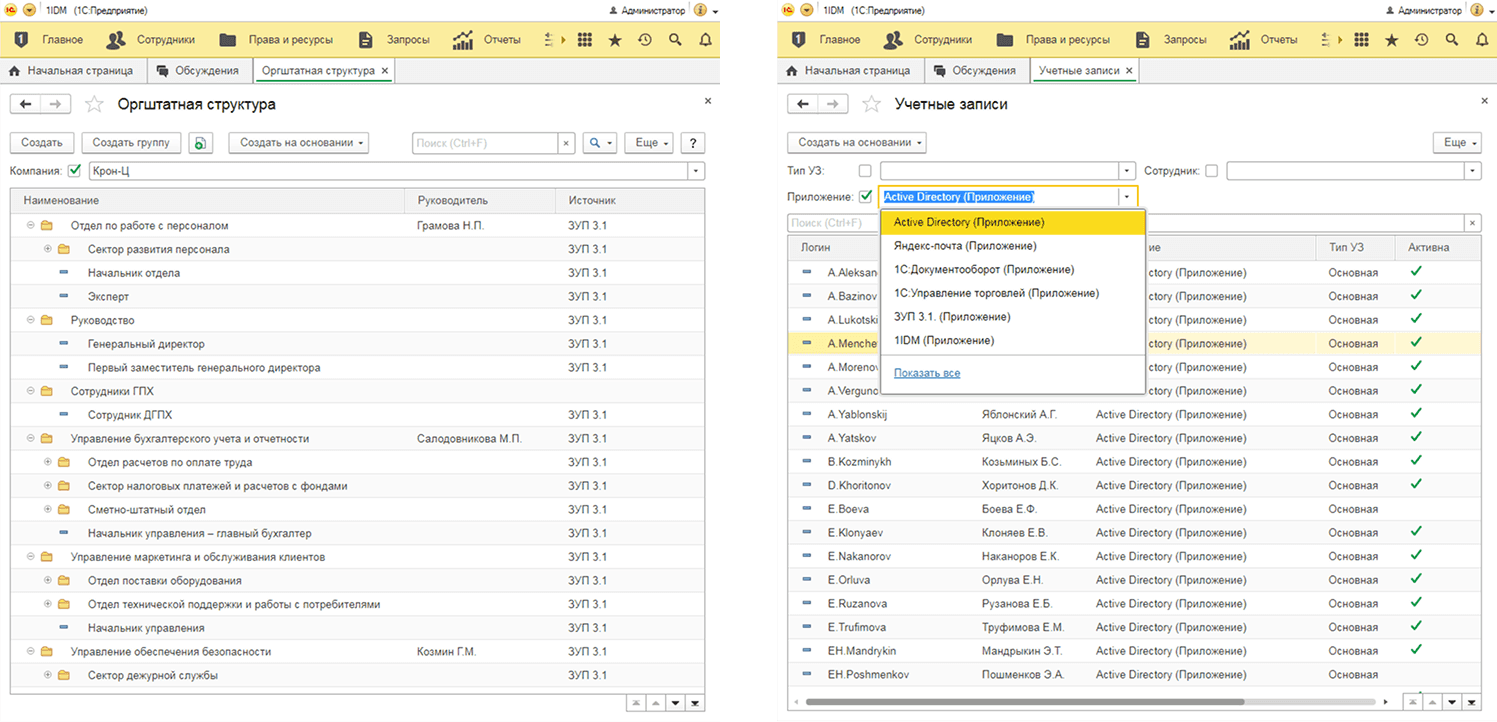Select ЗУП 3.1. (Приложение) from the dropdown list
This screenshot has width=1497, height=722.
[x=1012, y=317]
